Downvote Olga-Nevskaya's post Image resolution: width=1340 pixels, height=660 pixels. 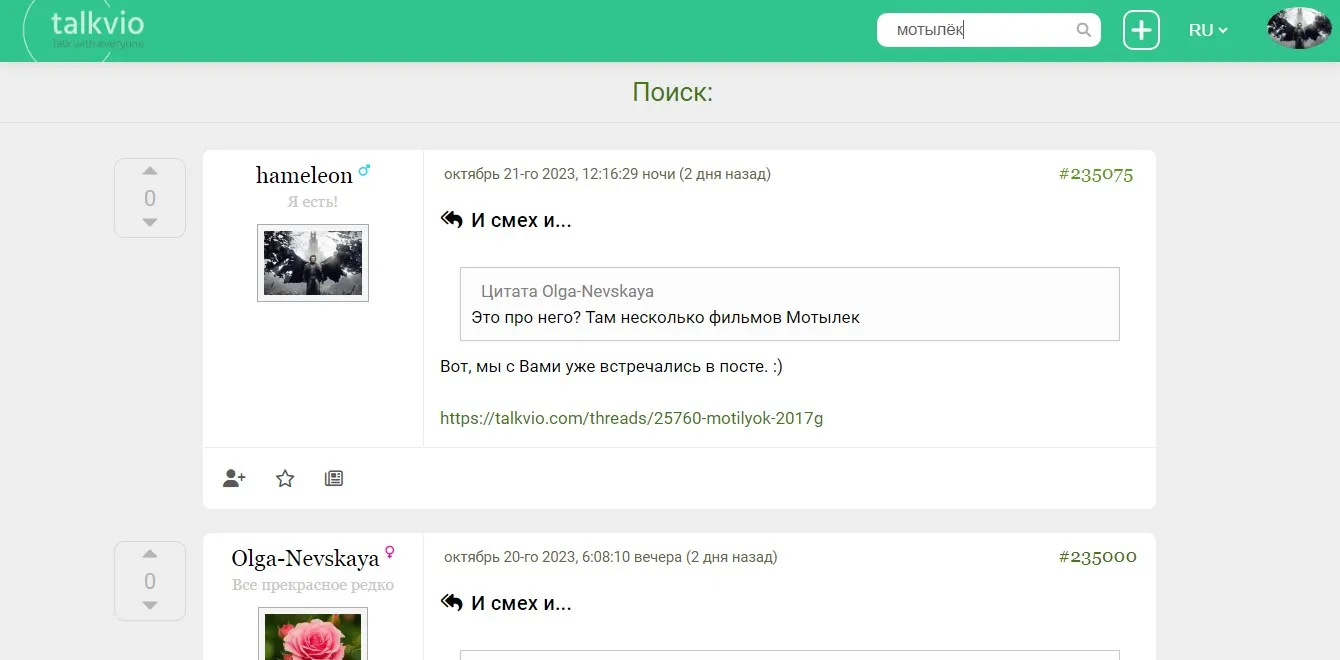[150, 605]
